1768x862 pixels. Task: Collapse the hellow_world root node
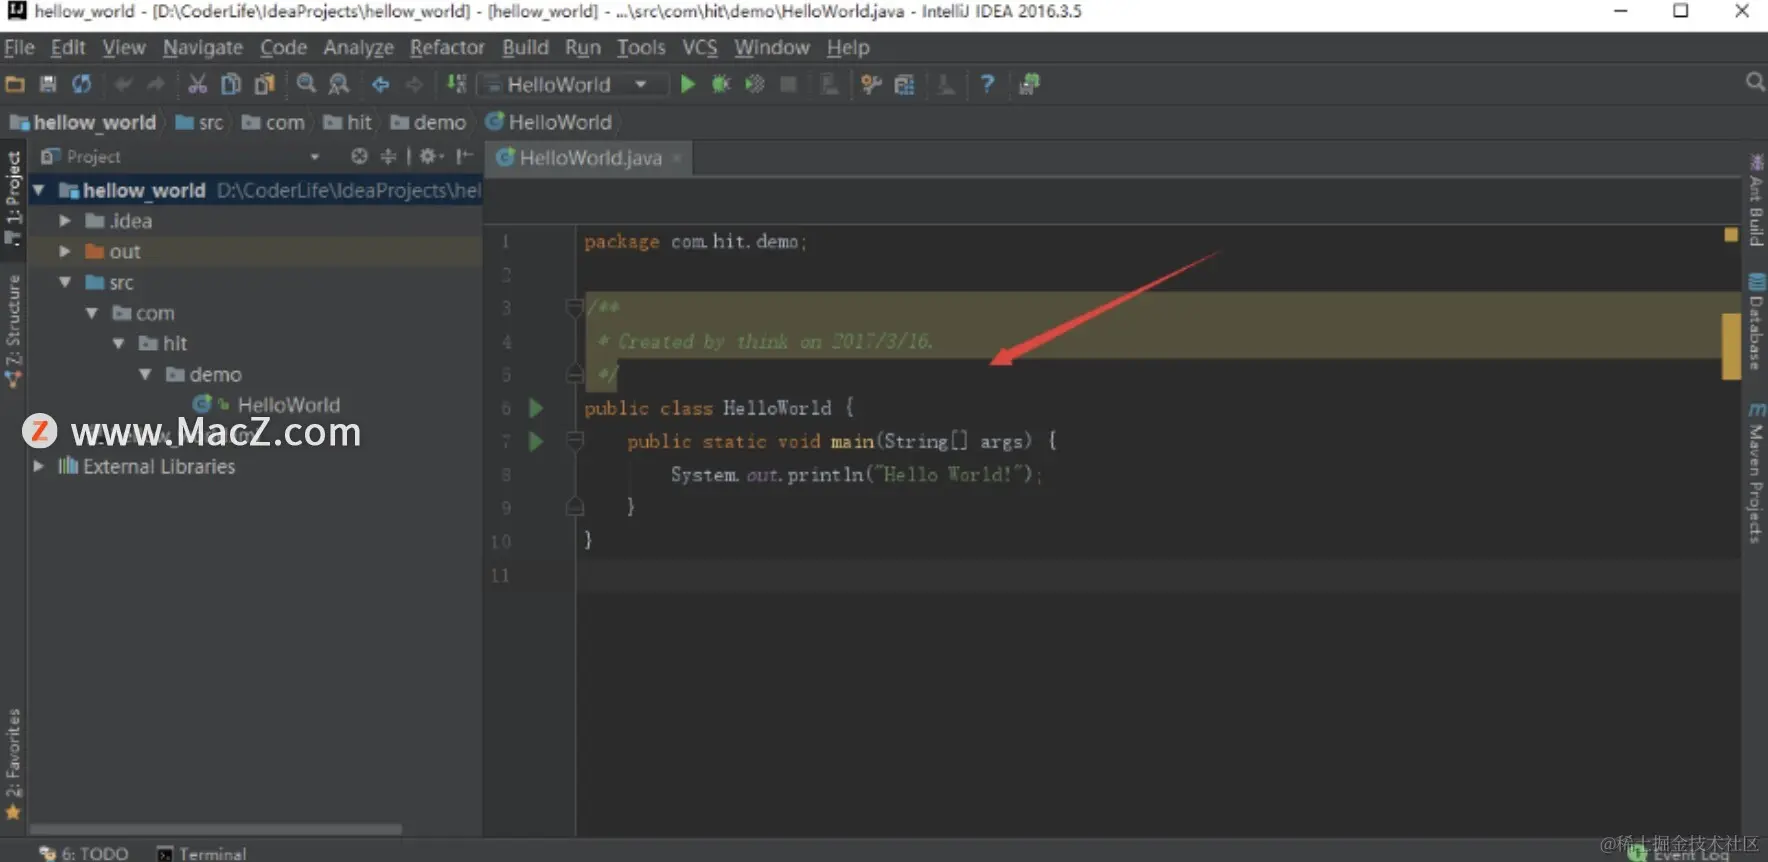tap(39, 190)
